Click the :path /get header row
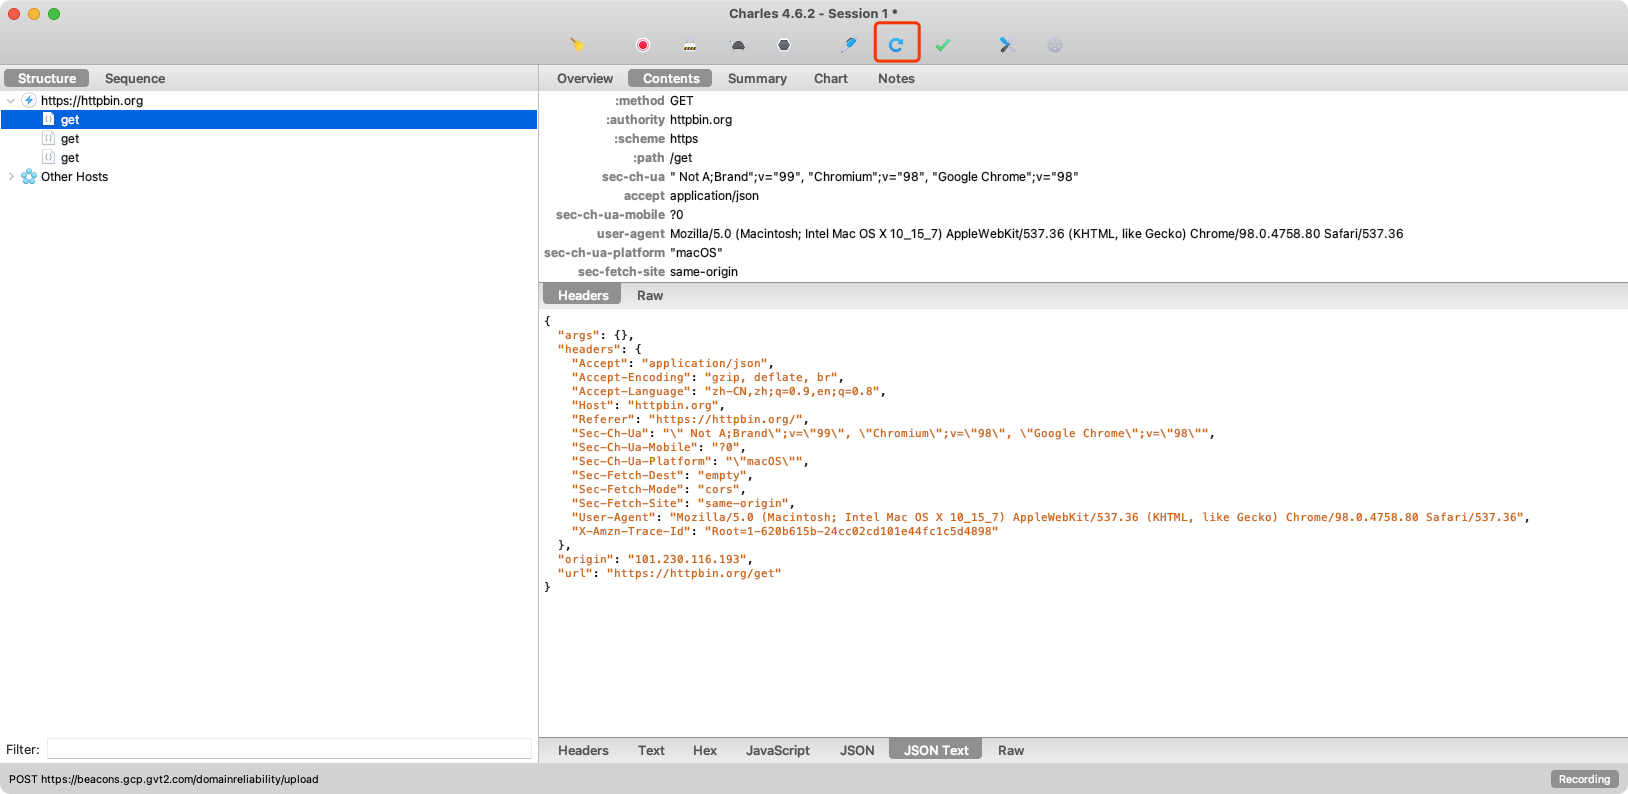Viewport: 1628px width, 794px height. 1083,157
